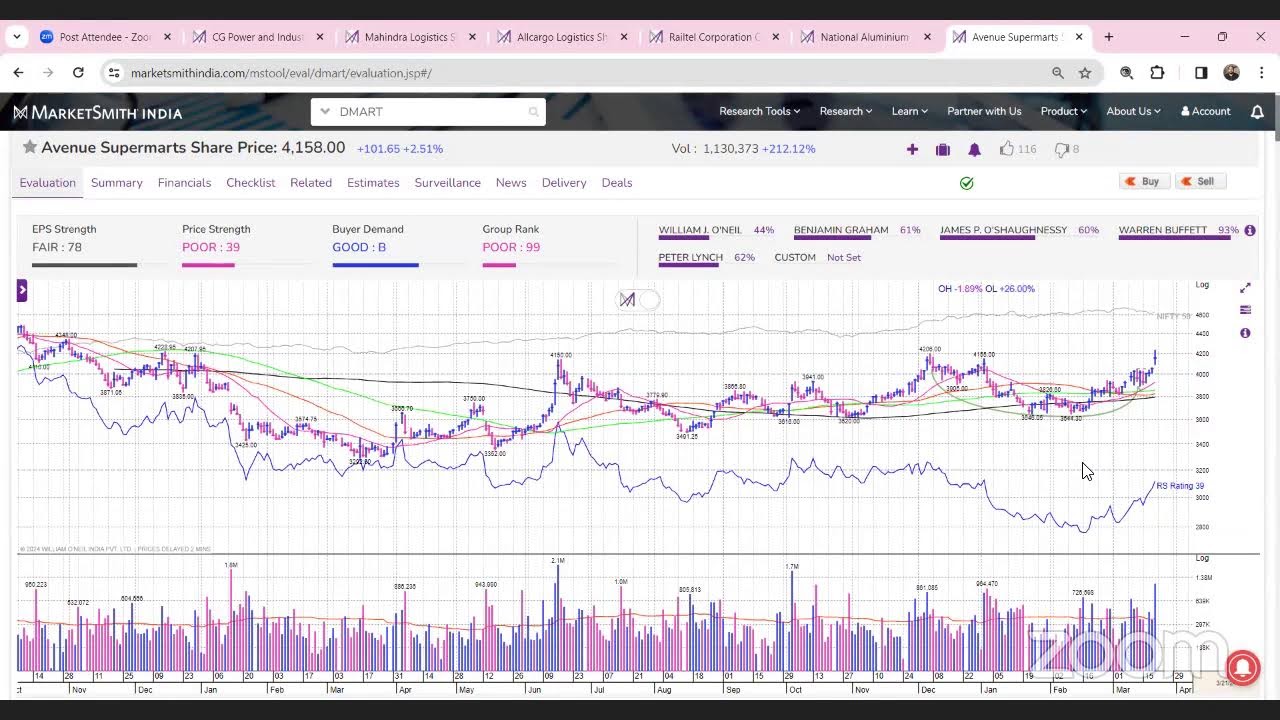
Task: Switch to Railtel Corporation browser tab
Action: pos(713,37)
